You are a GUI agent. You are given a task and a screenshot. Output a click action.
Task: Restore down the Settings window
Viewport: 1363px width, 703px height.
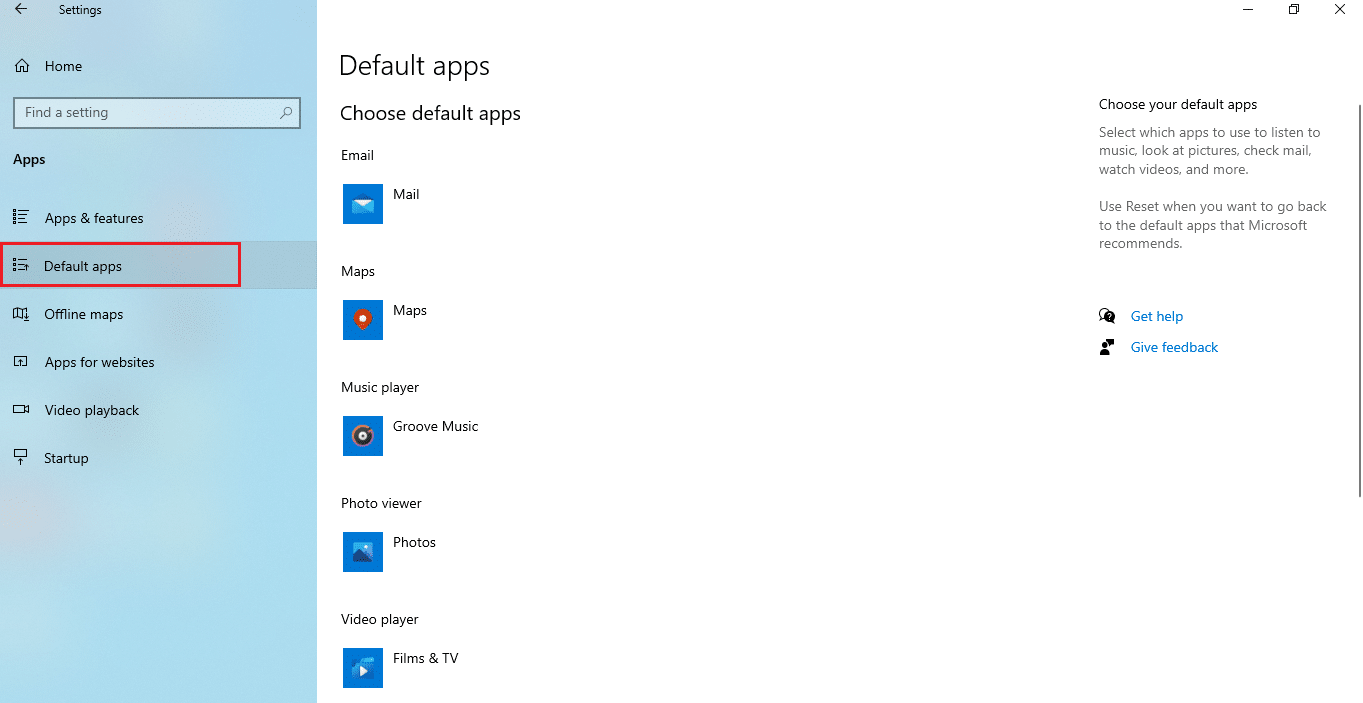[1294, 10]
